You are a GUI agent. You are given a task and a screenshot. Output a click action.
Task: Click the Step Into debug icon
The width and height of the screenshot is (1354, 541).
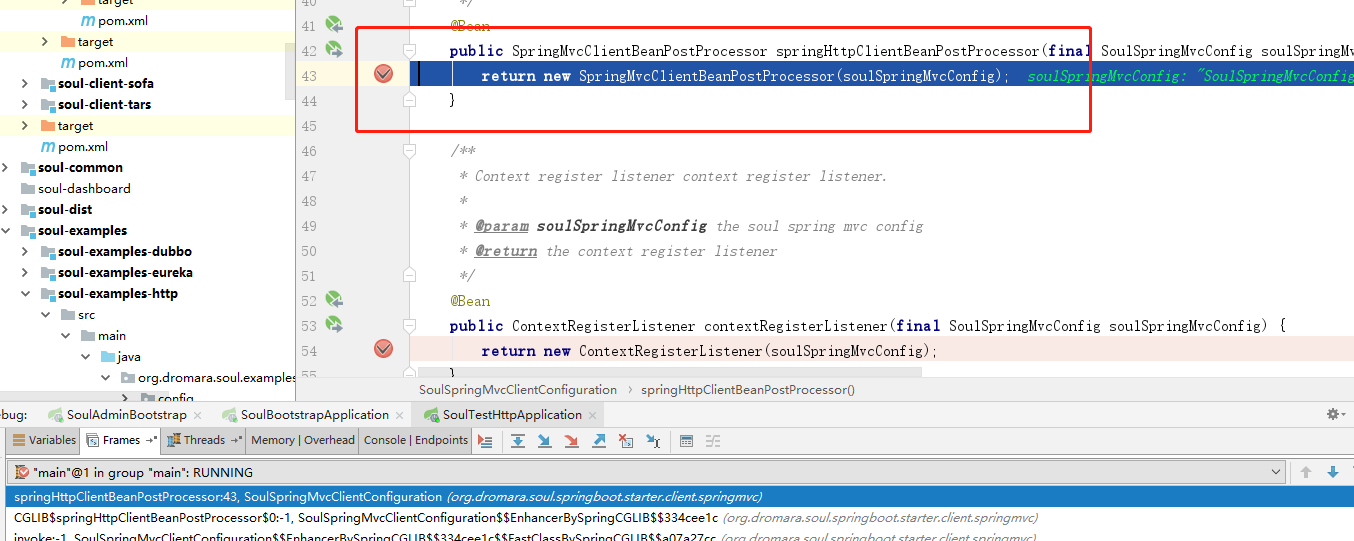click(x=545, y=441)
